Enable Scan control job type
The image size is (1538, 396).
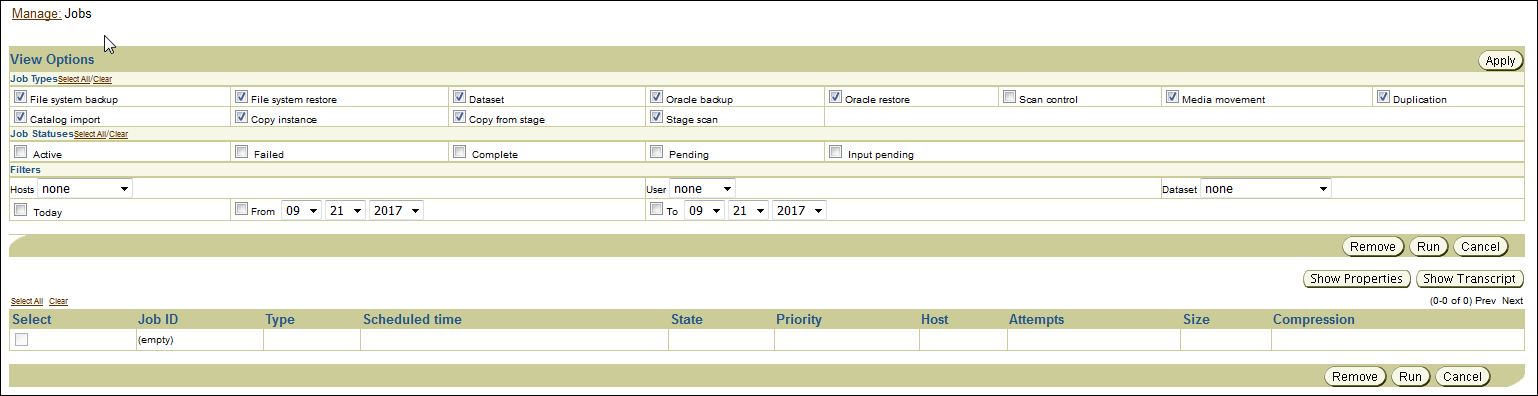pyautogui.click(x=1009, y=98)
